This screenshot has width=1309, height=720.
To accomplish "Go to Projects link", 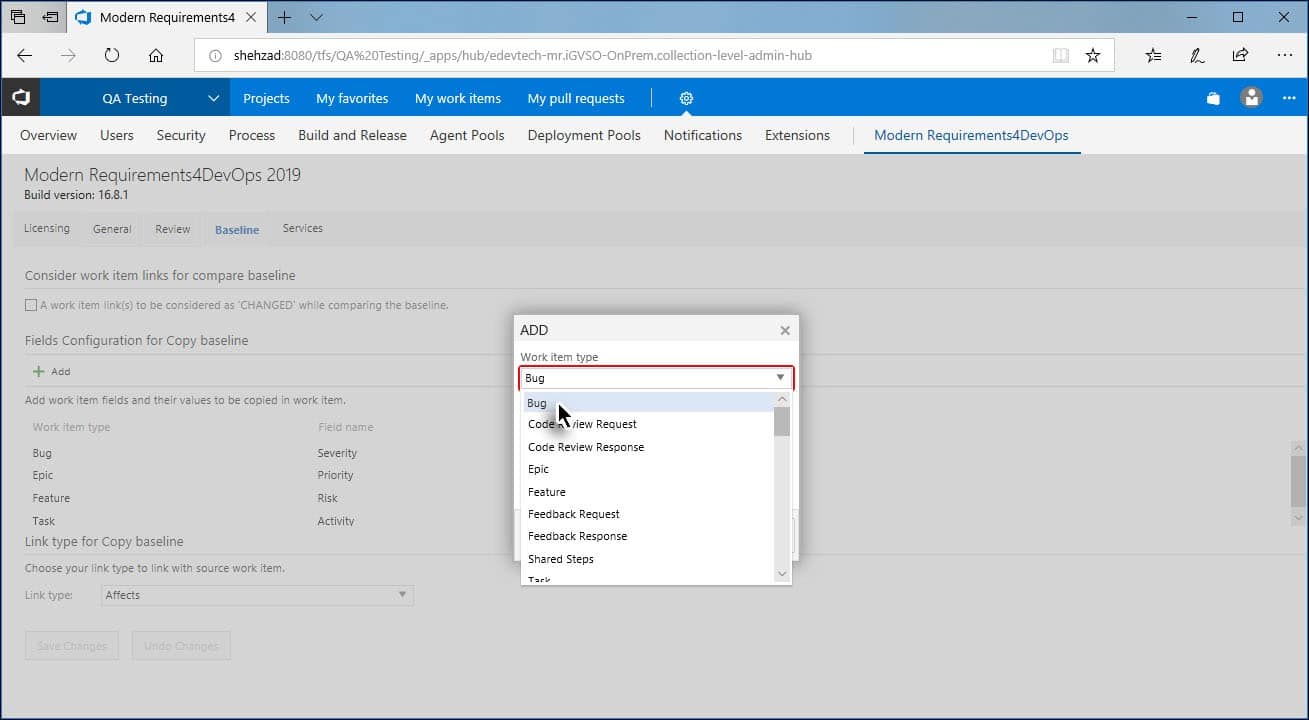I will tap(266, 98).
